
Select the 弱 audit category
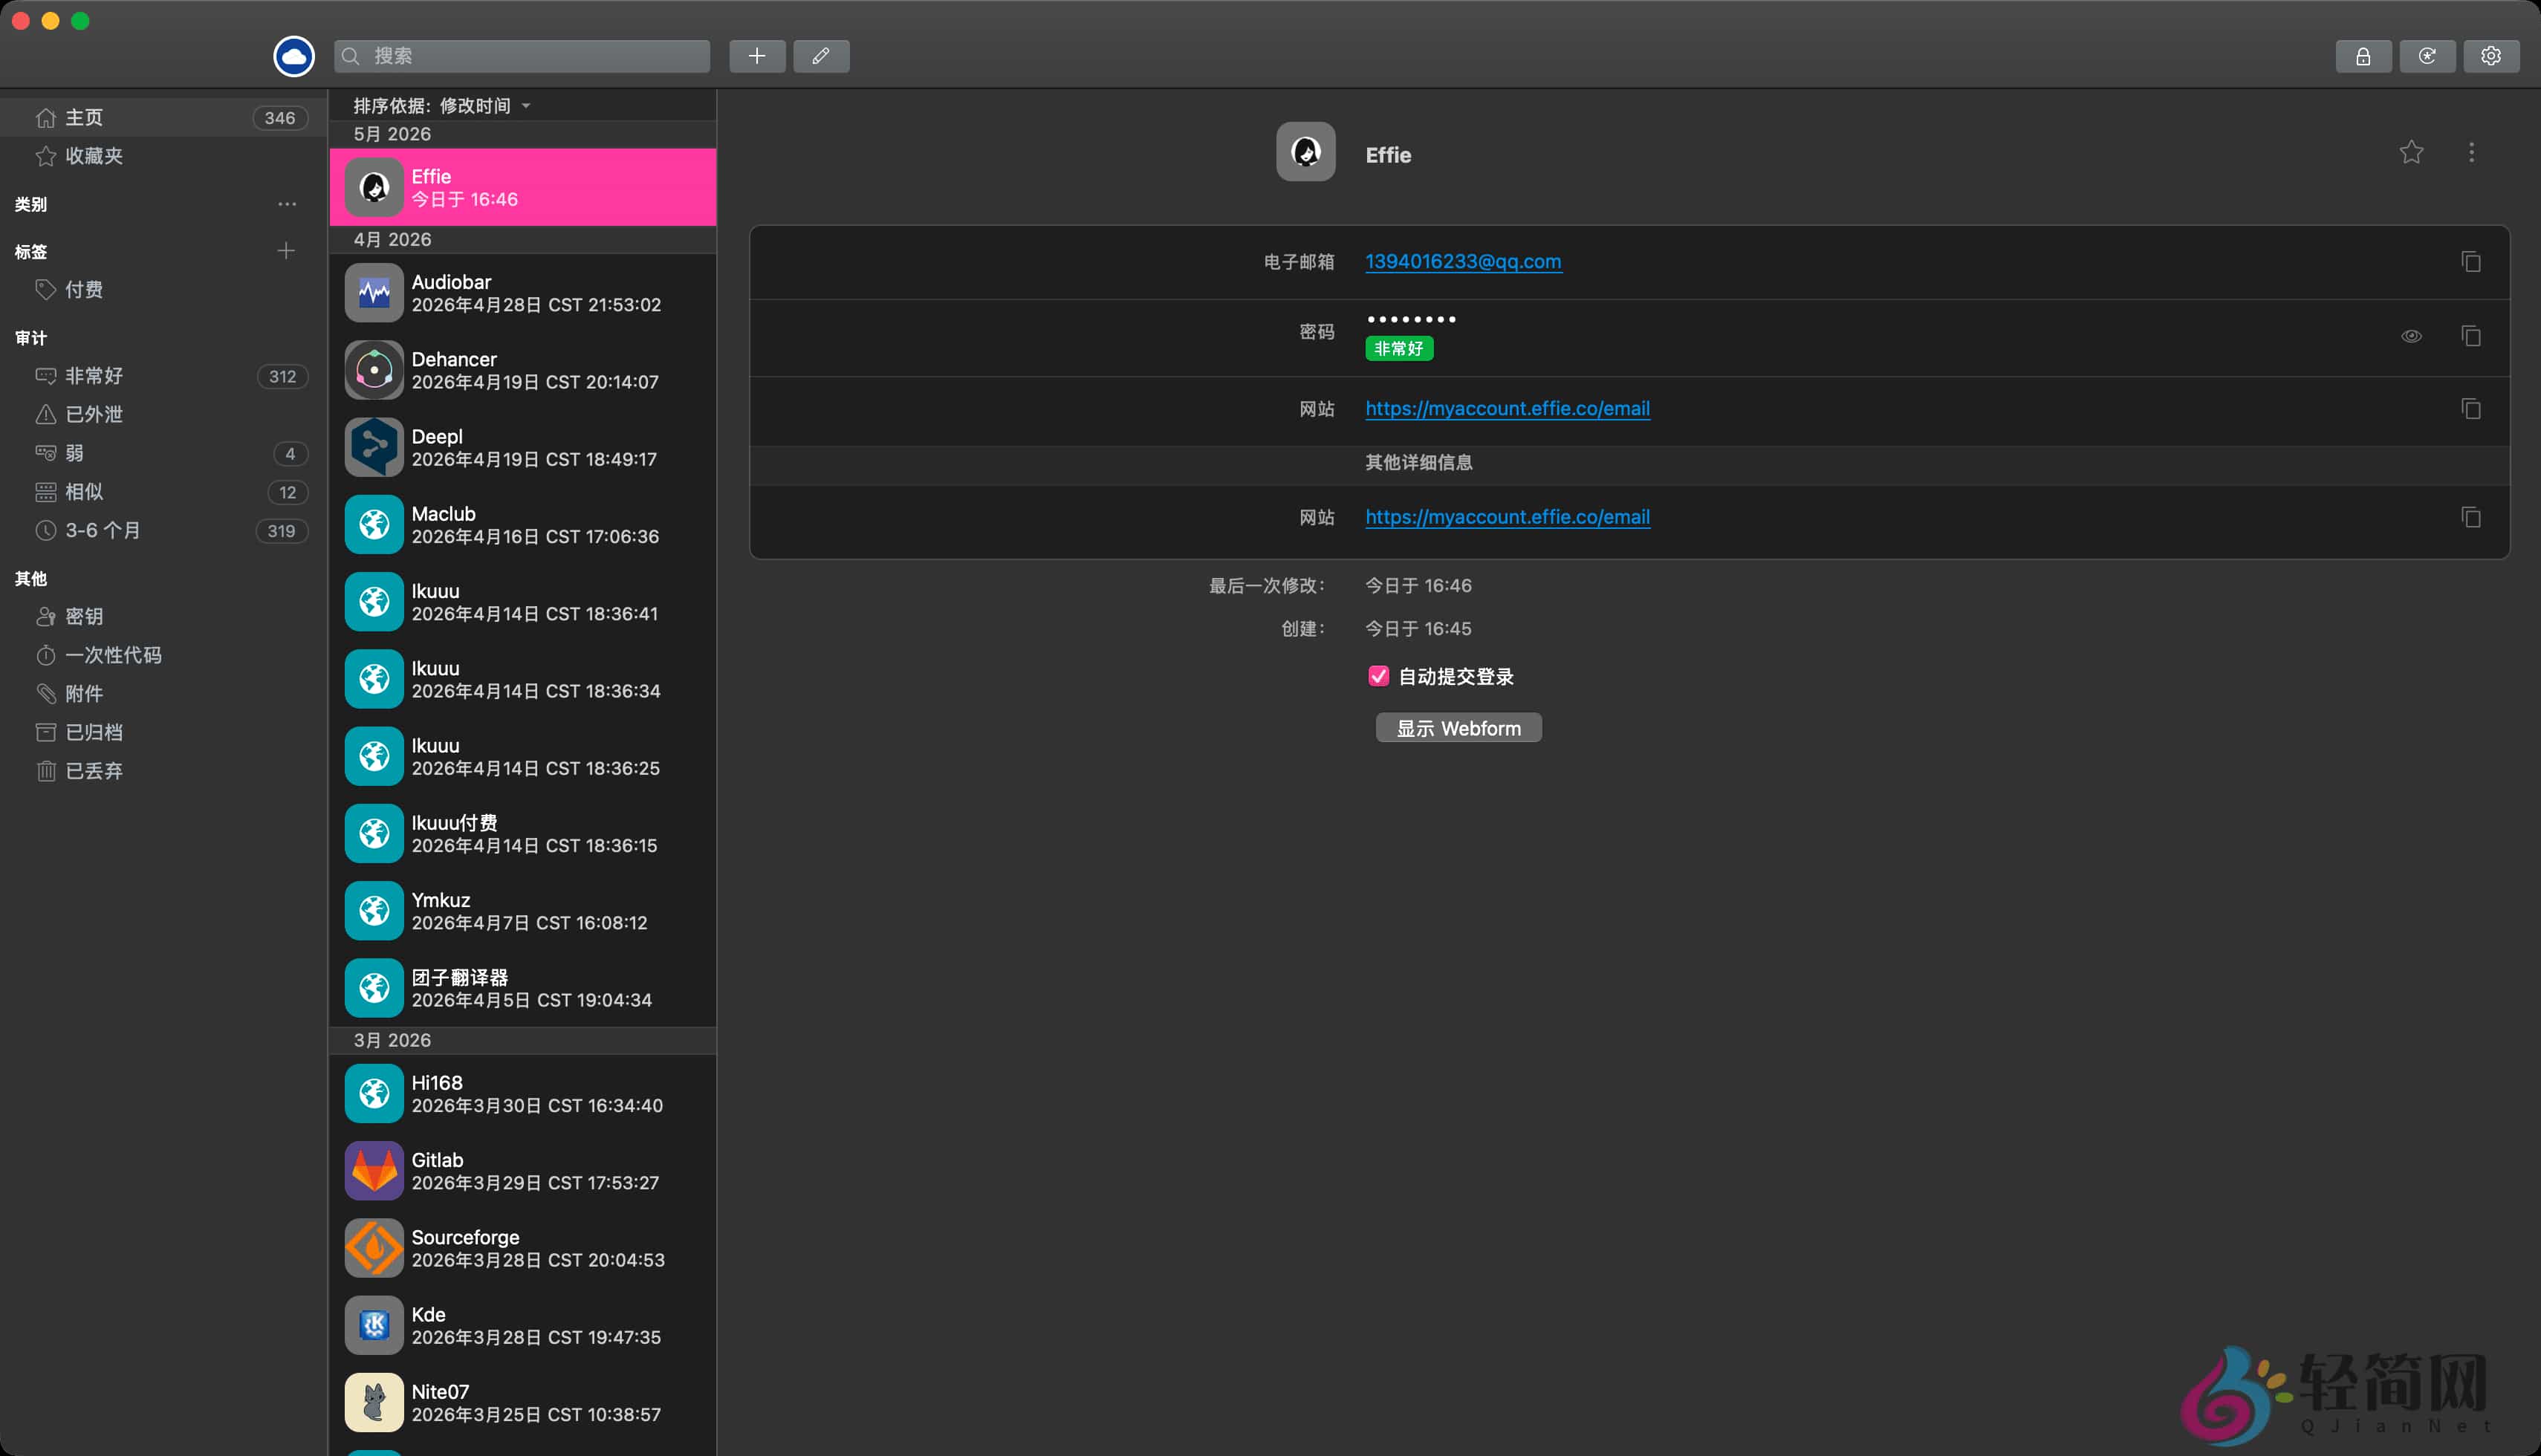point(164,453)
